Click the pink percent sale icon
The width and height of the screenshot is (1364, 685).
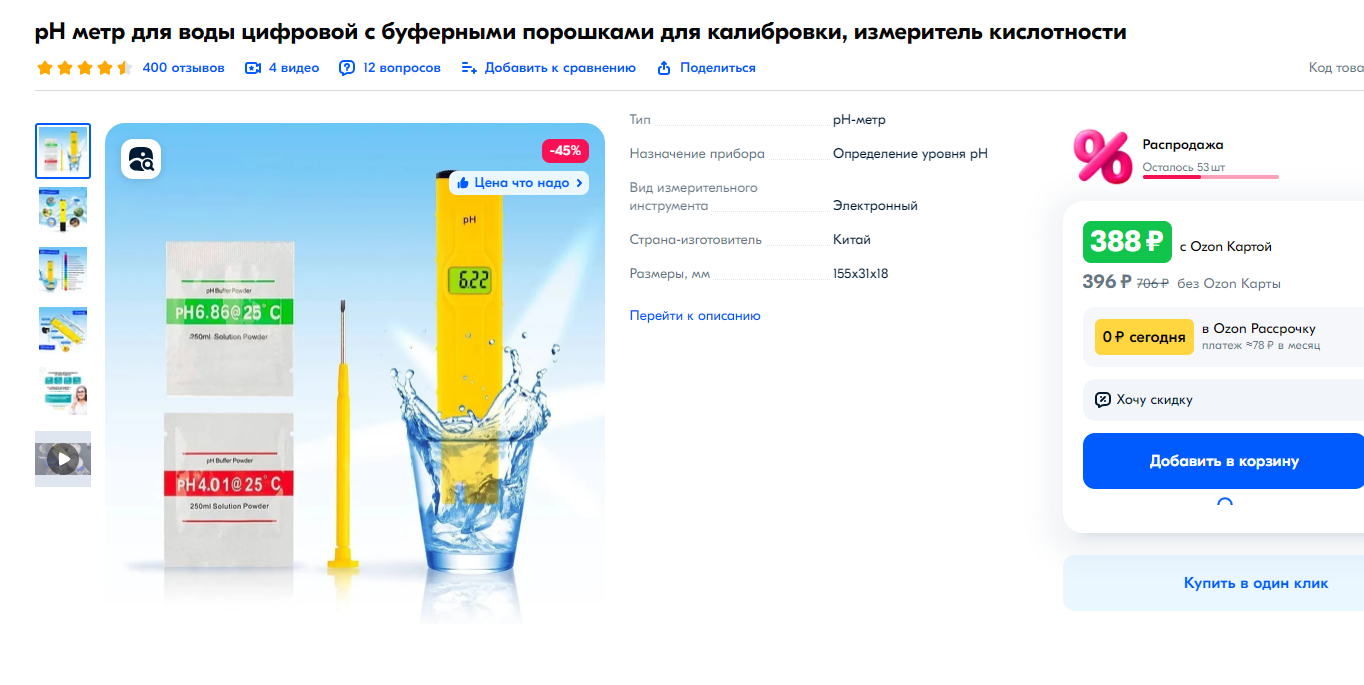1102,157
